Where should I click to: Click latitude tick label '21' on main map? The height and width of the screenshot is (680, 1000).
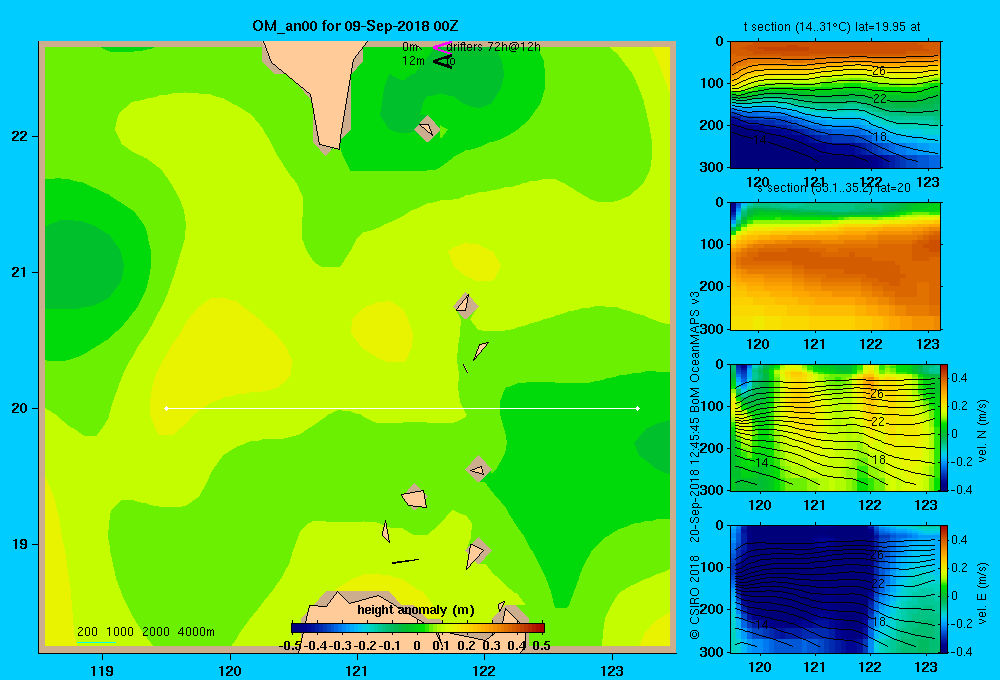point(20,272)
